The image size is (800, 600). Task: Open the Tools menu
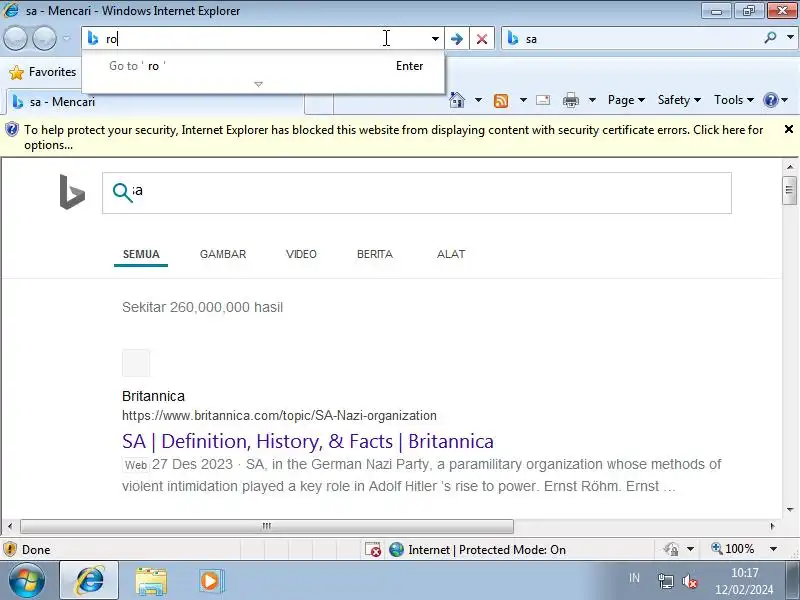734,100
